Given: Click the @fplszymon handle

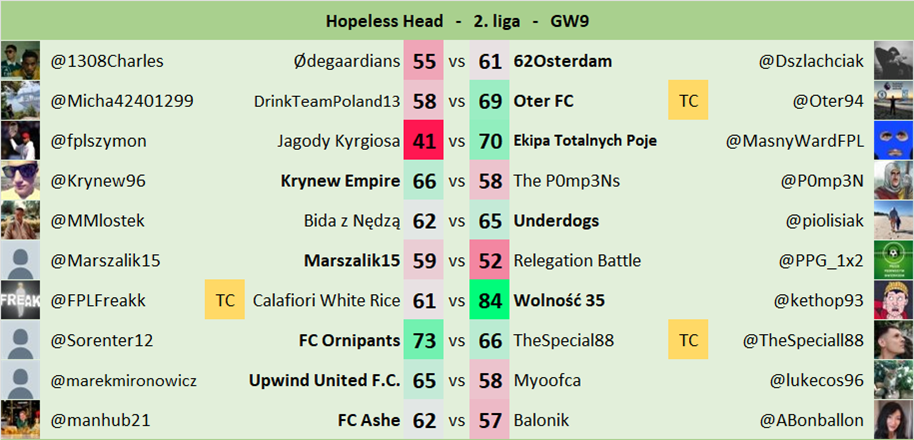Looking at the screenshot, I should (97, 141).
